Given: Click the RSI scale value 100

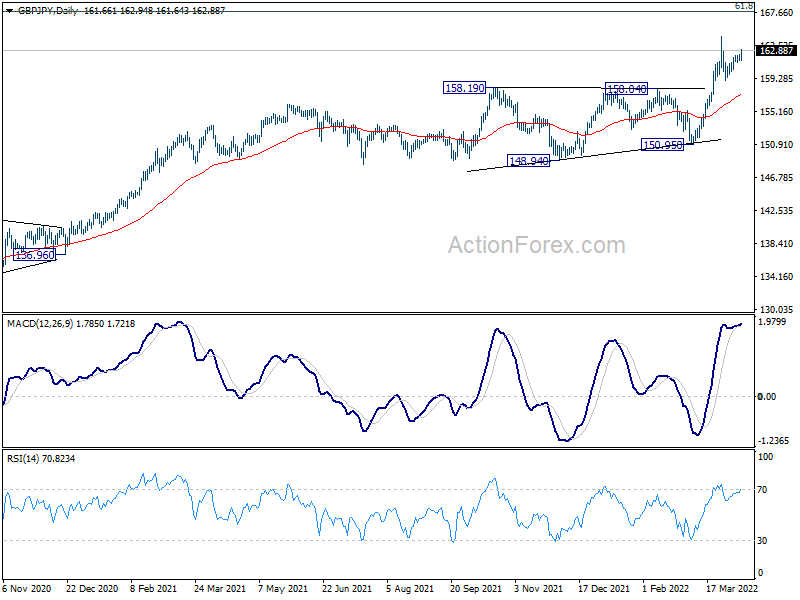Looking at the screenshot, I should click(x=765, y=457).
